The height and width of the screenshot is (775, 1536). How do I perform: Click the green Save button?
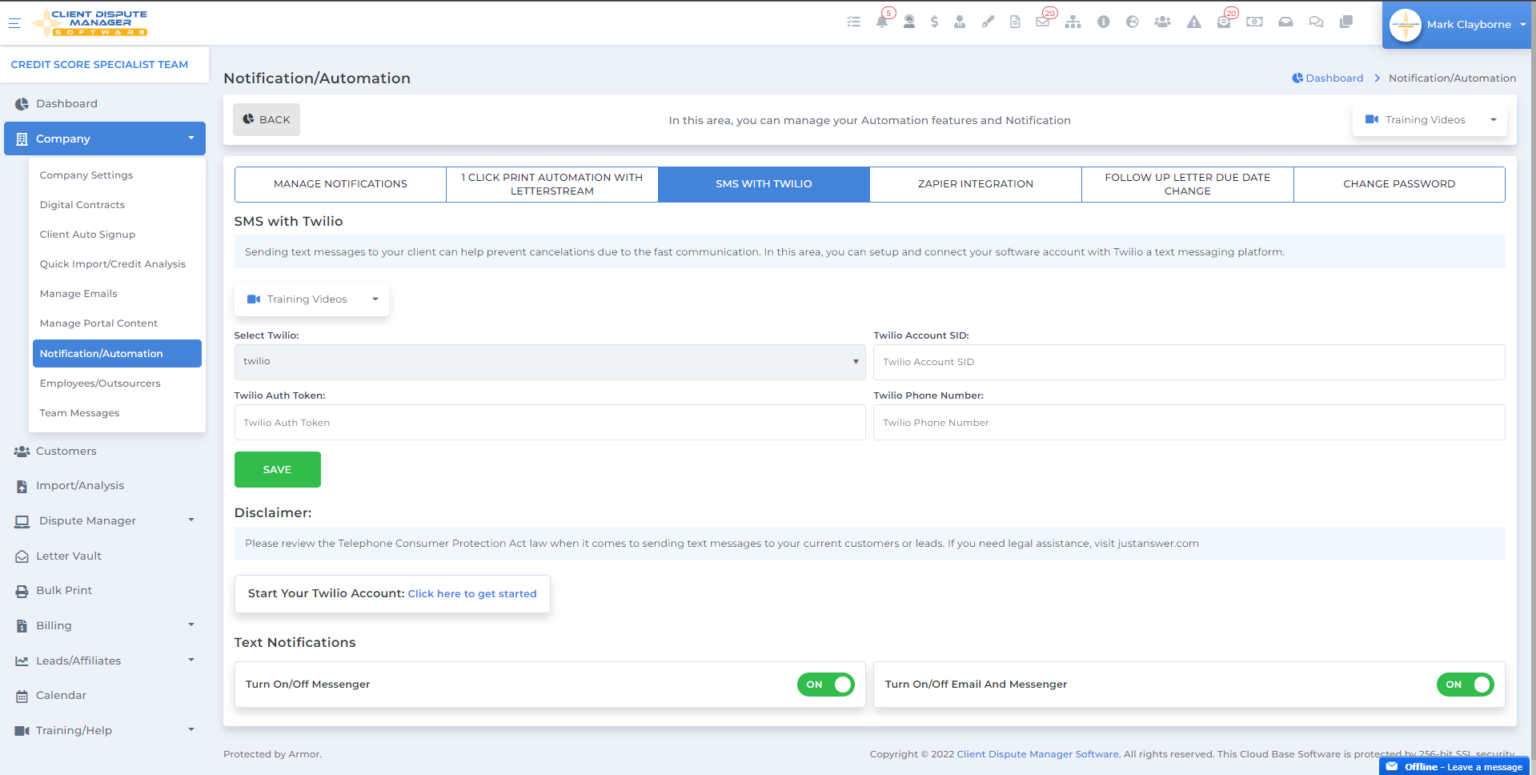pos(277,469)
